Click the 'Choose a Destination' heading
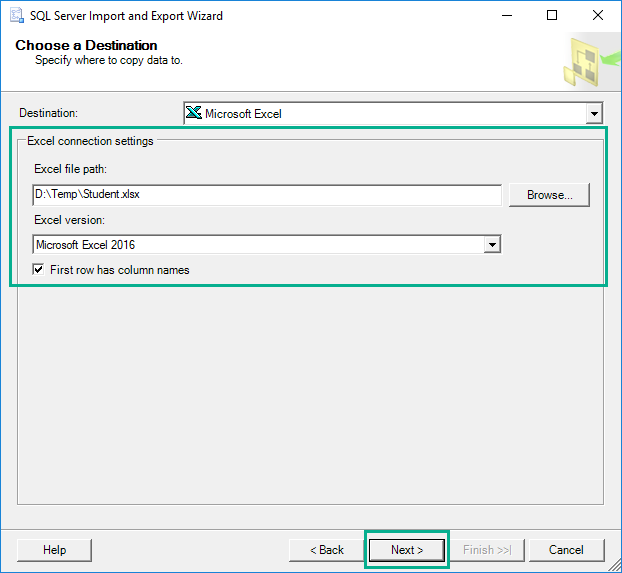The width and height of the screenshot is (622, 573). point(86,45)
